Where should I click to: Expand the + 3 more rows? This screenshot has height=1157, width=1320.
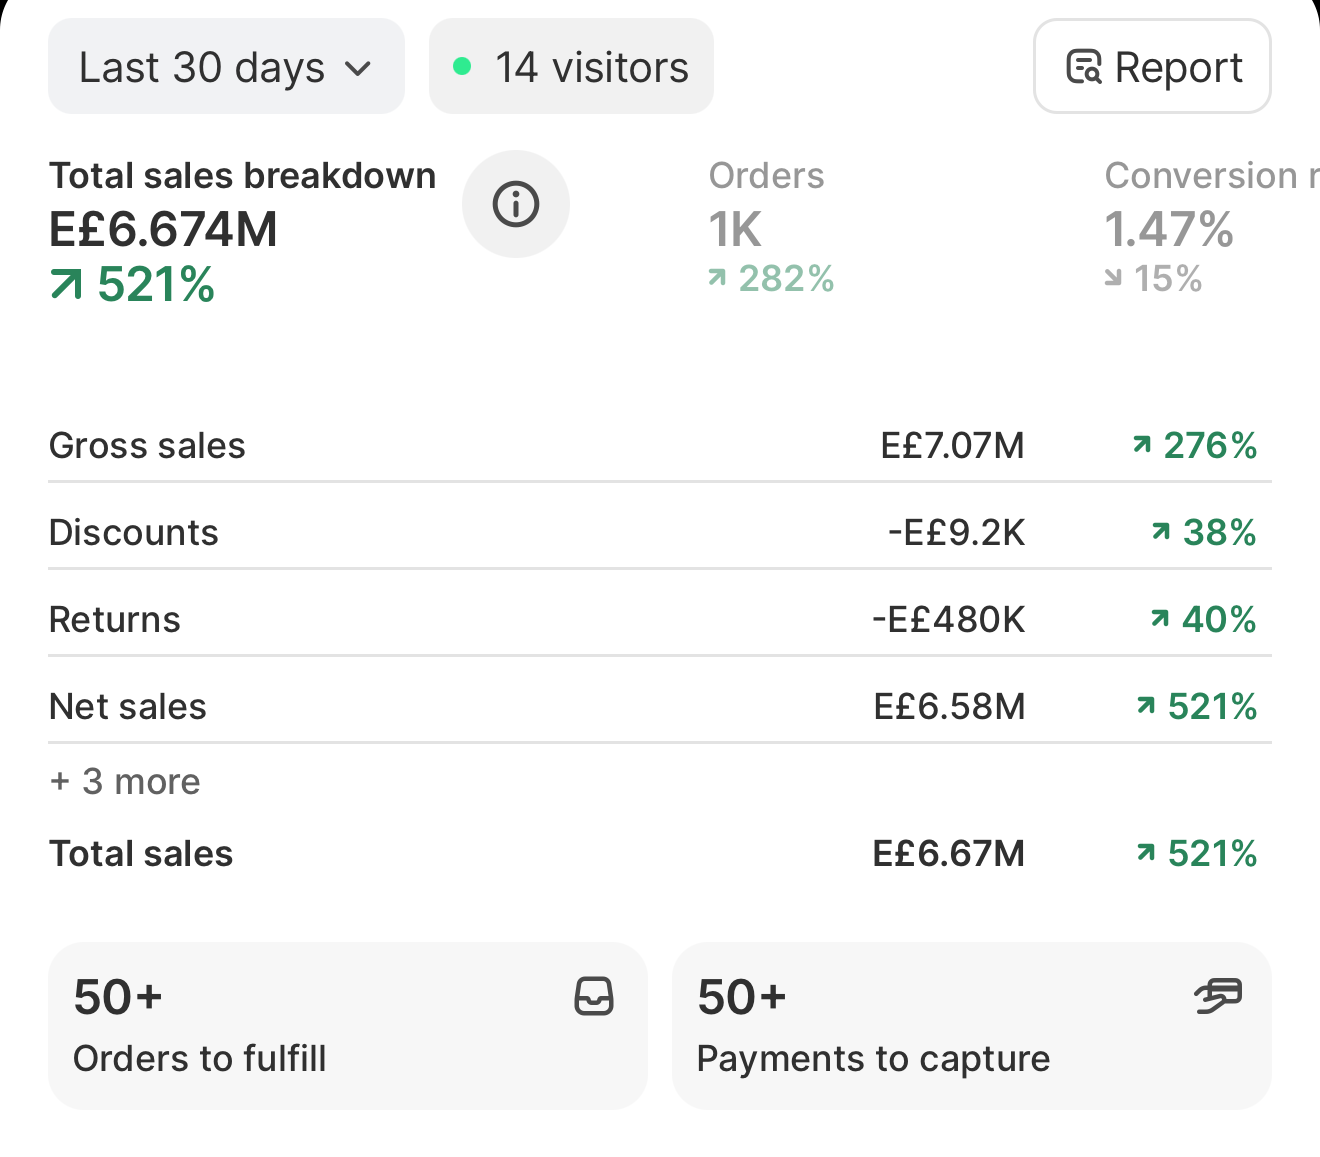click(125, 781)
